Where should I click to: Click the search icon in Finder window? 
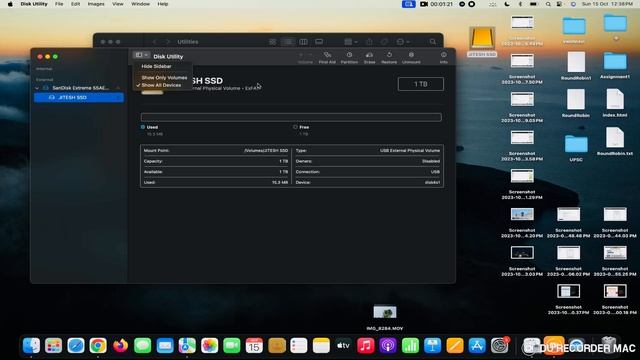pyautogui.click(x=433, y=42)
